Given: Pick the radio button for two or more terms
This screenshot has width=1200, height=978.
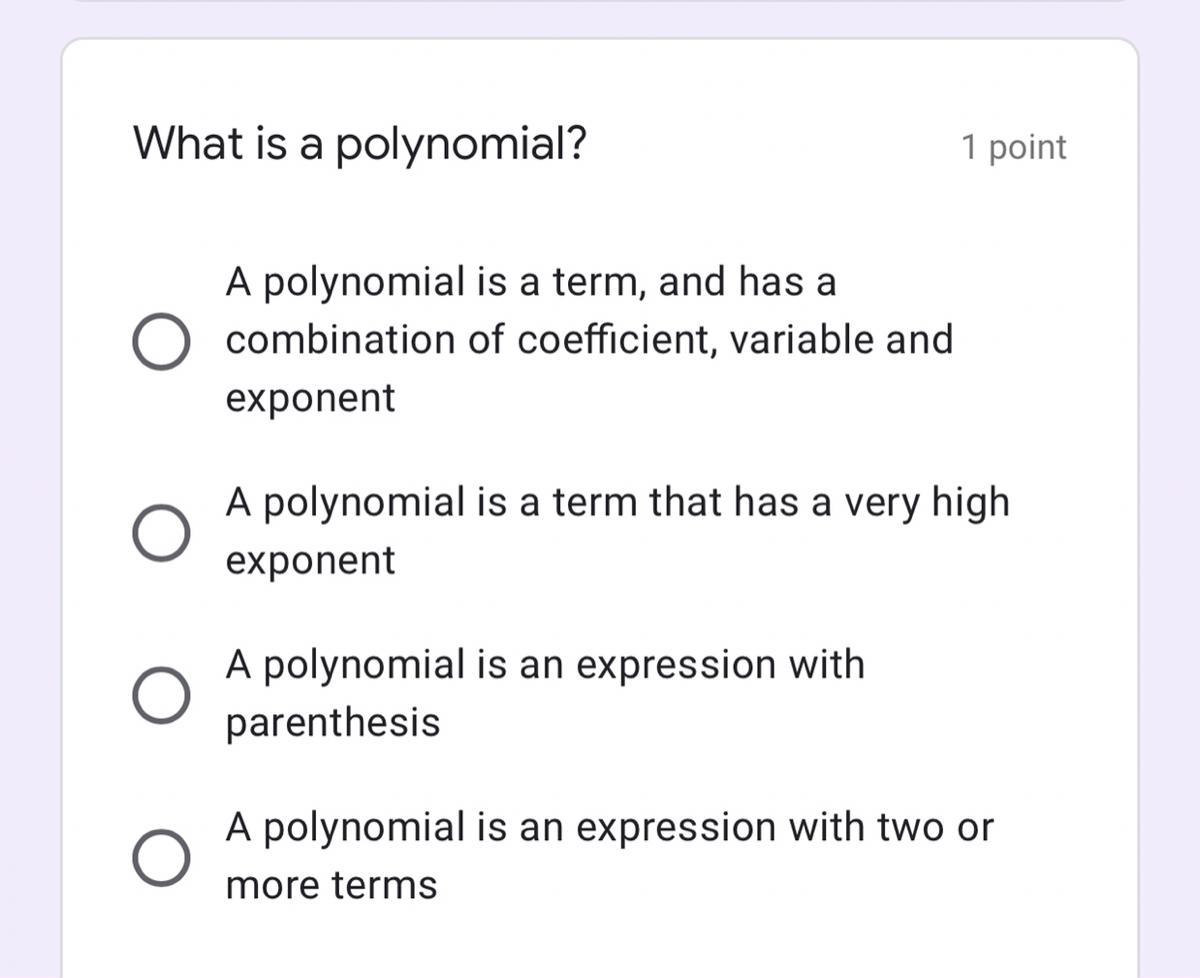Looking at the screenshot, I should click(160, 857).
